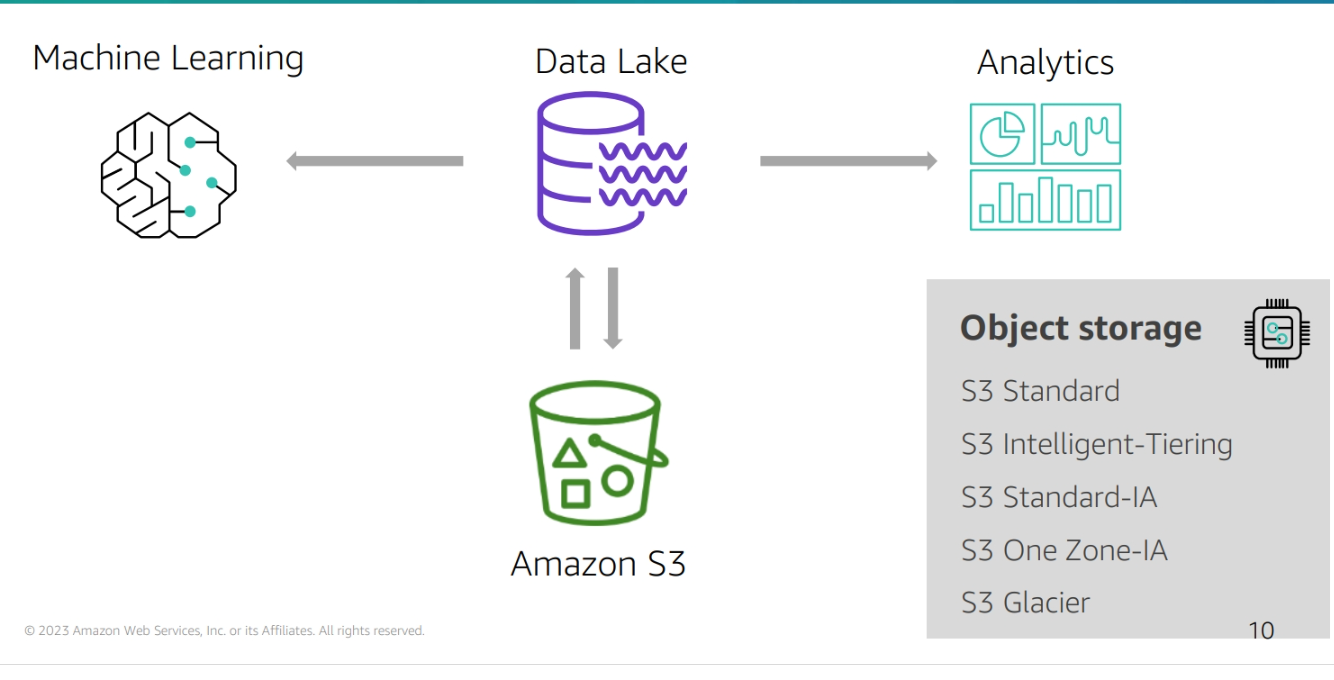Viewport: 1334px width, 680px height.
Task: Click the Object storage chip icon
Action: point(1277,332)
